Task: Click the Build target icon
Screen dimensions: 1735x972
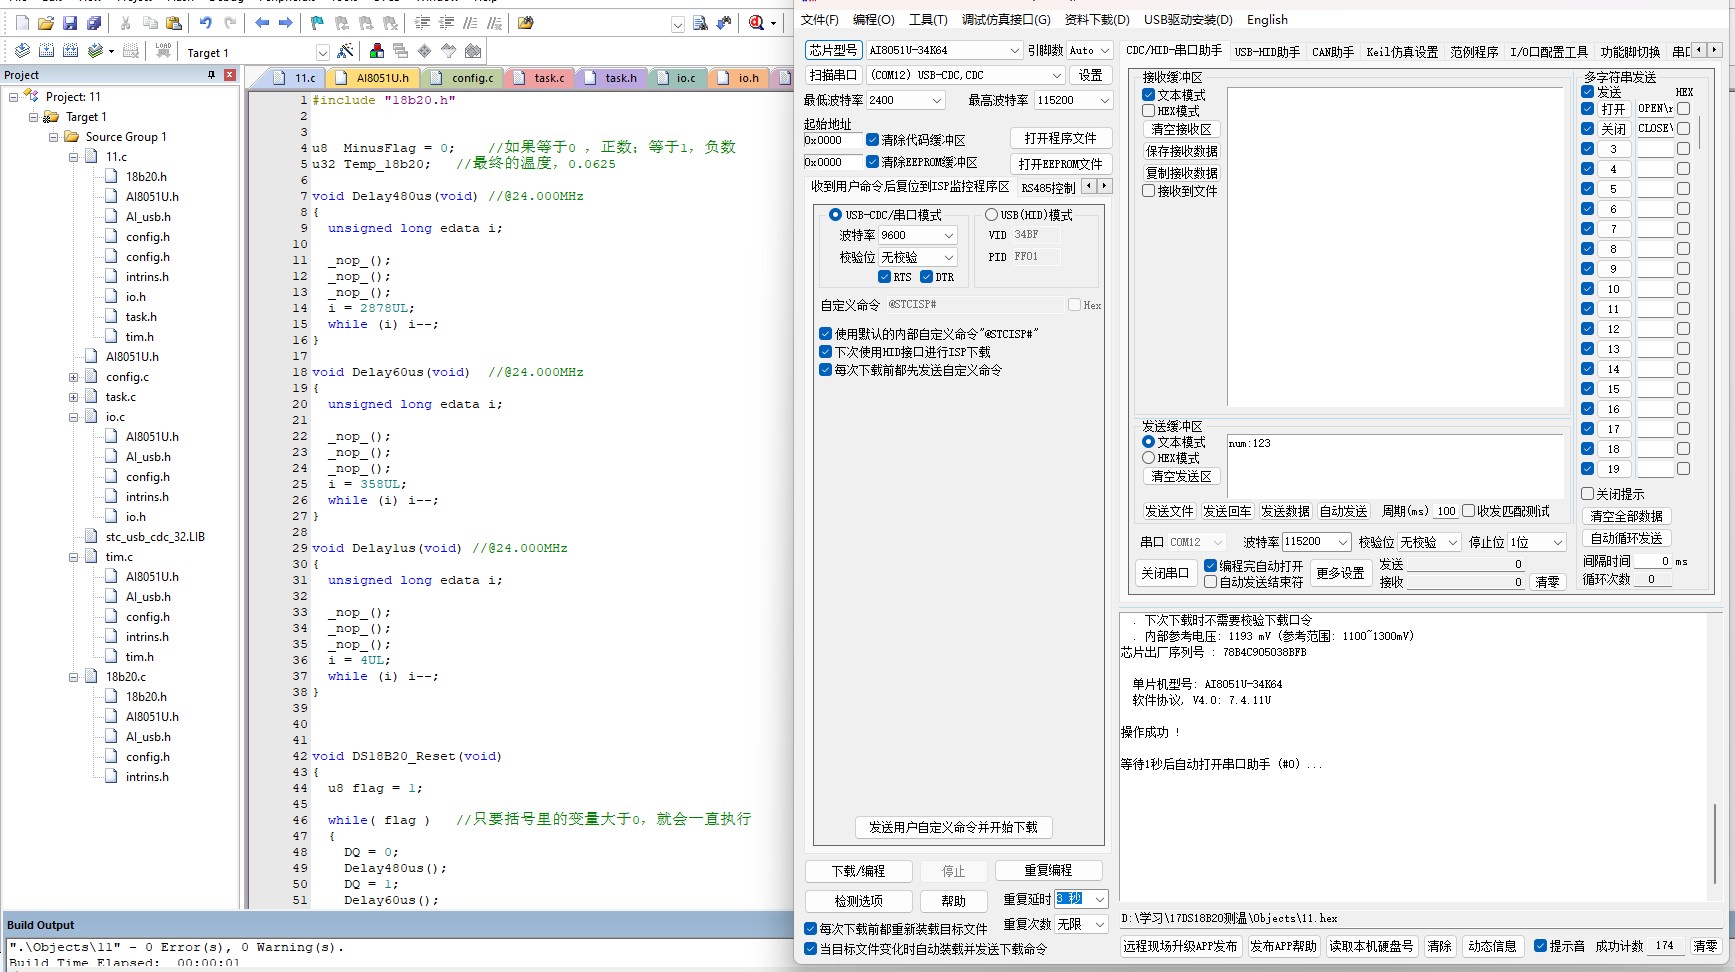Action: (46, 51)
